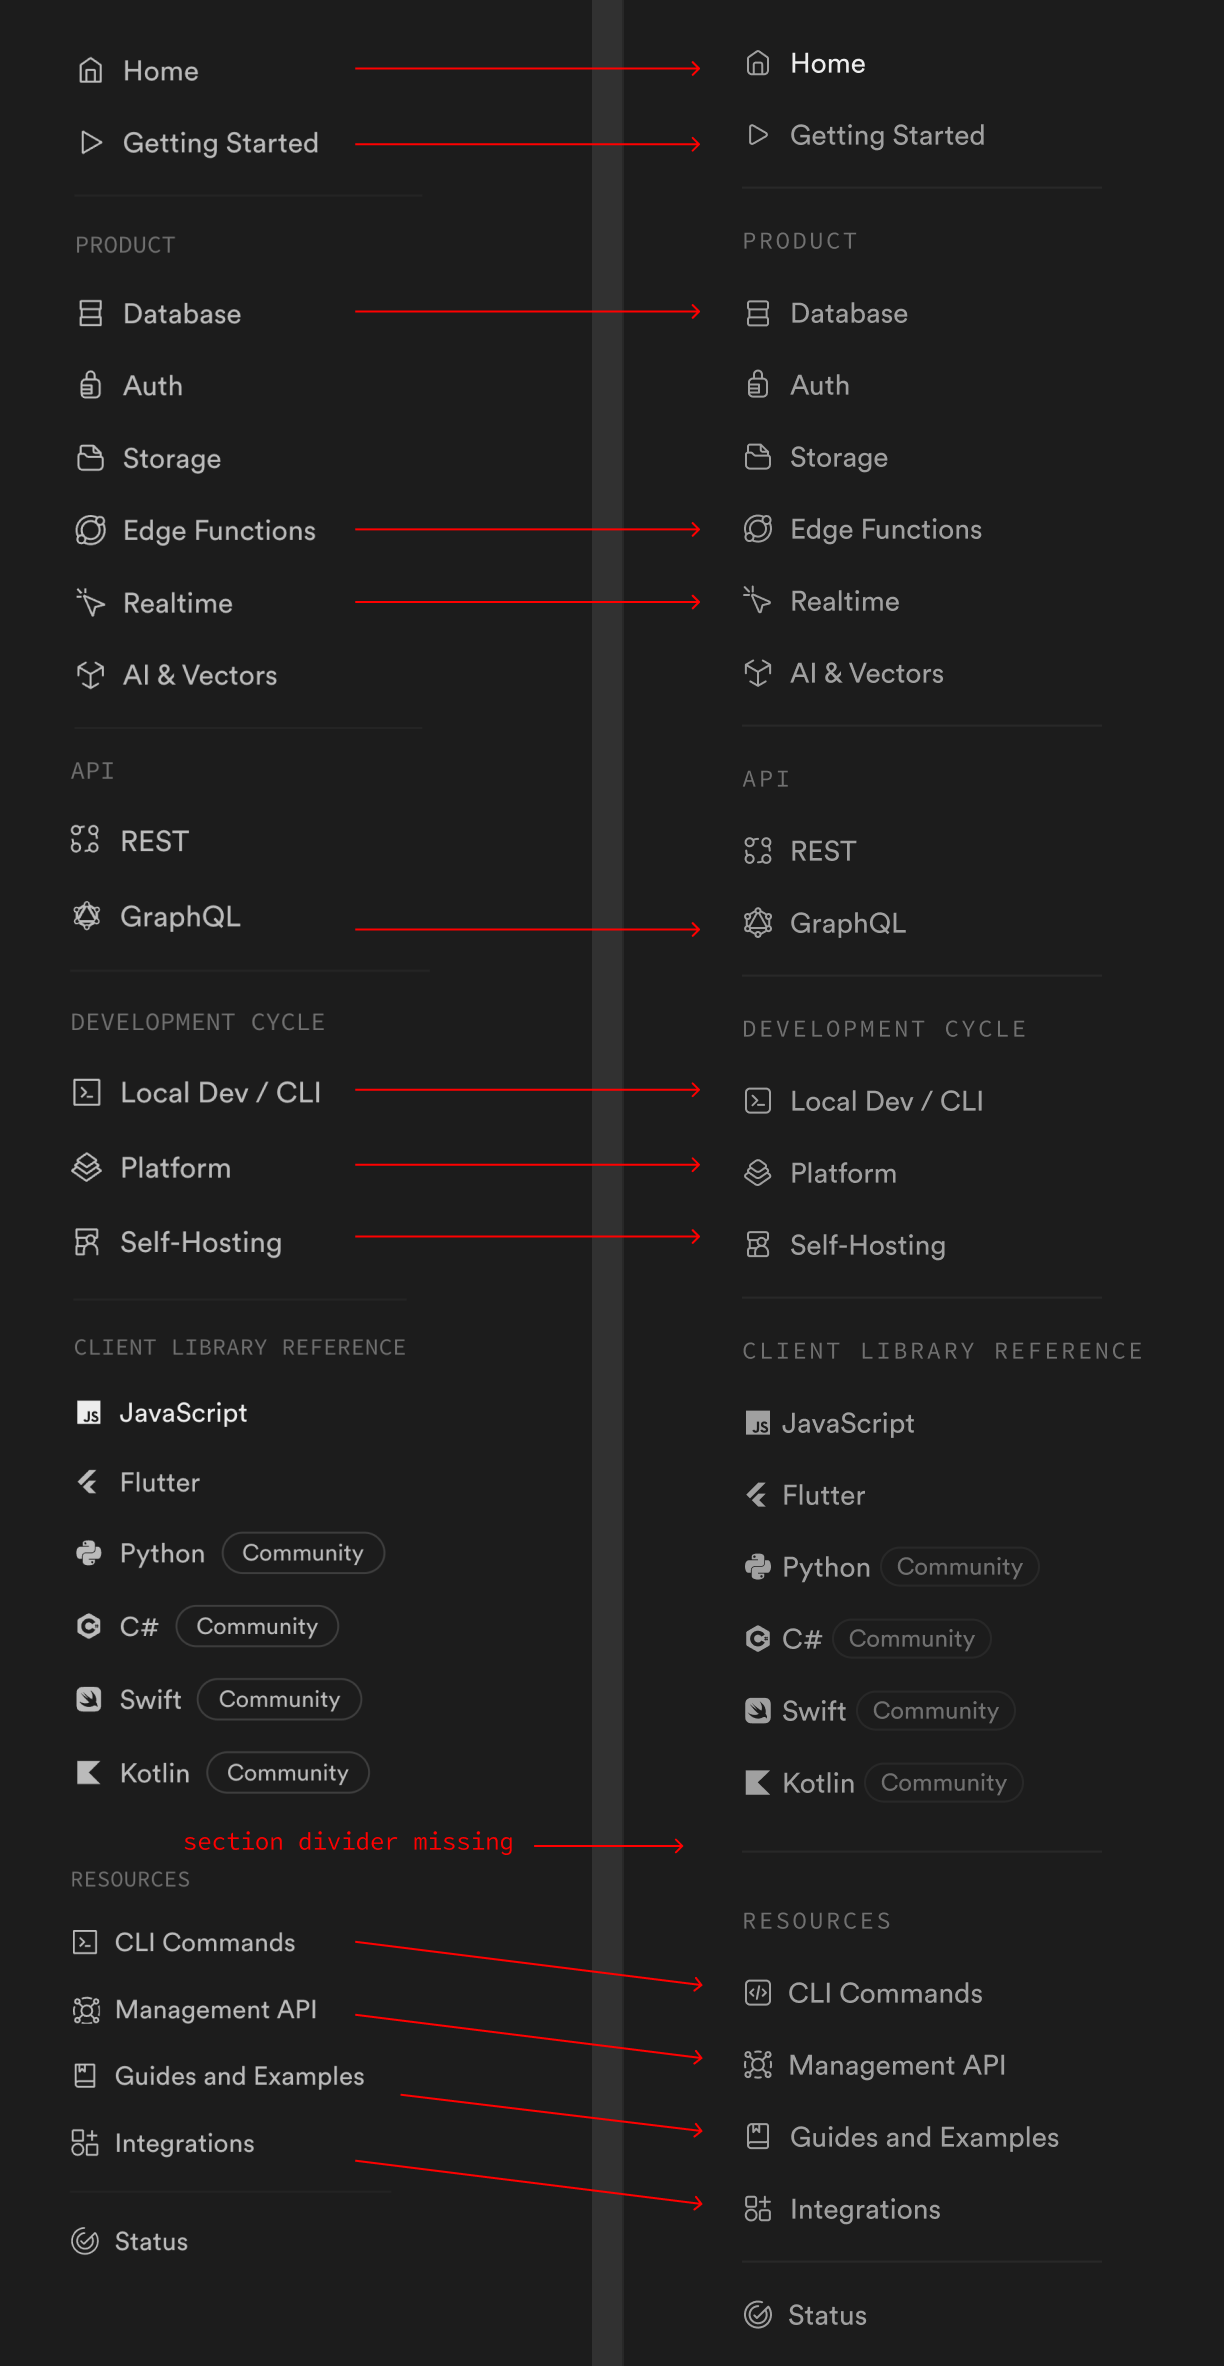1224x2366 pixels.
Task: Click the AI & Vectors cube icon
Action: click(90, 675)
